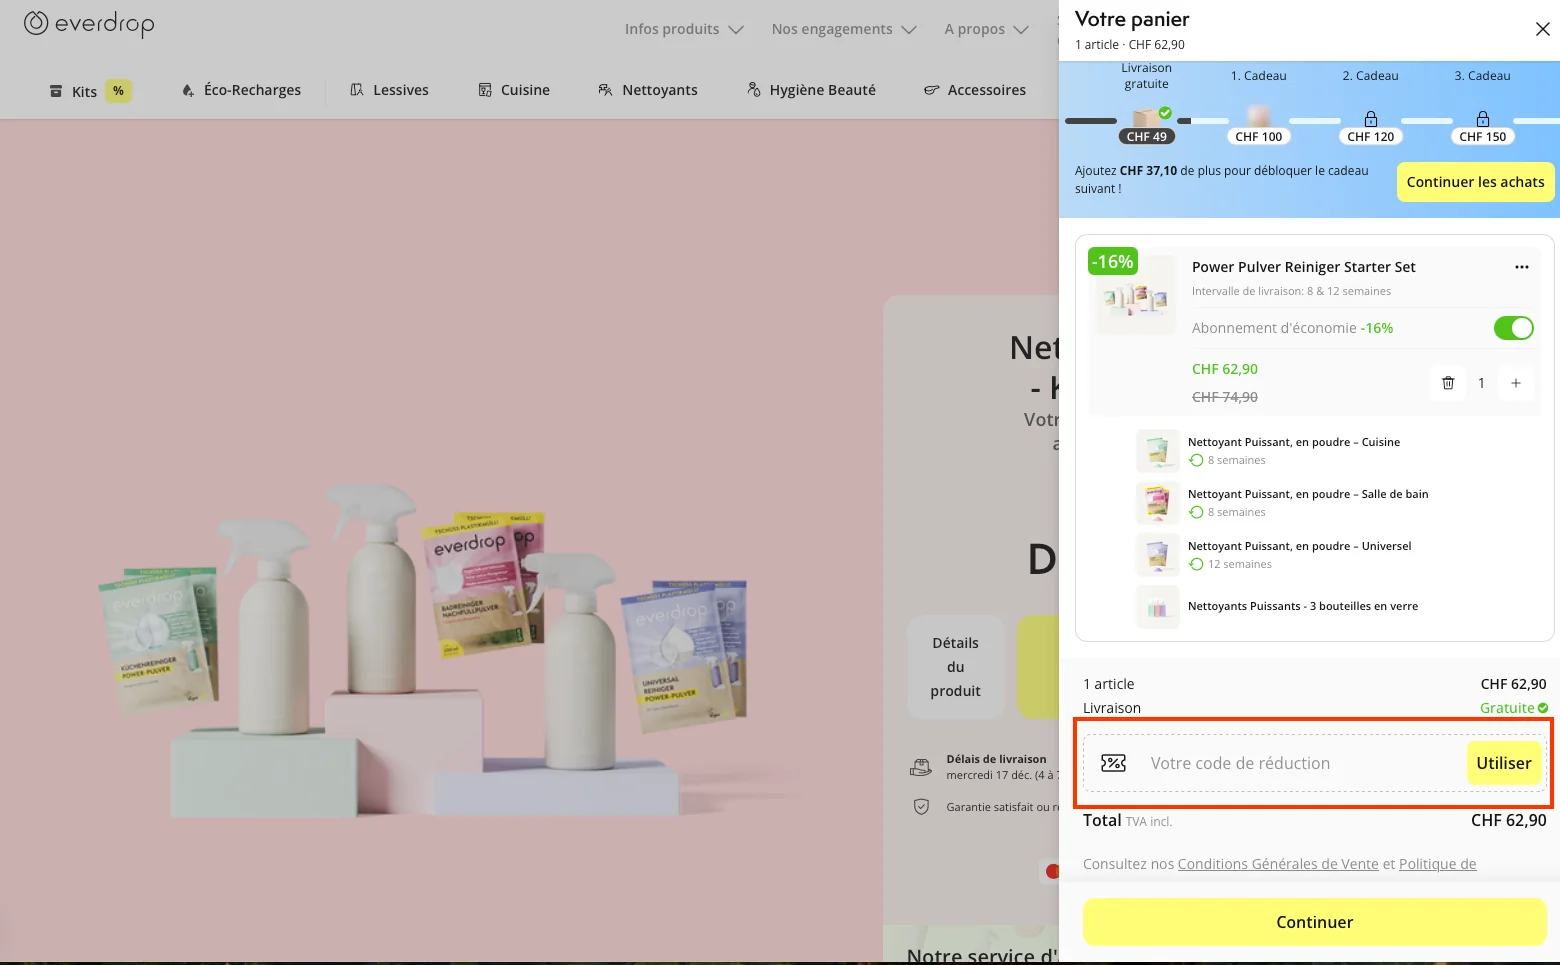
Task: Select the Kits category icon
Action: tap(56, 90)
